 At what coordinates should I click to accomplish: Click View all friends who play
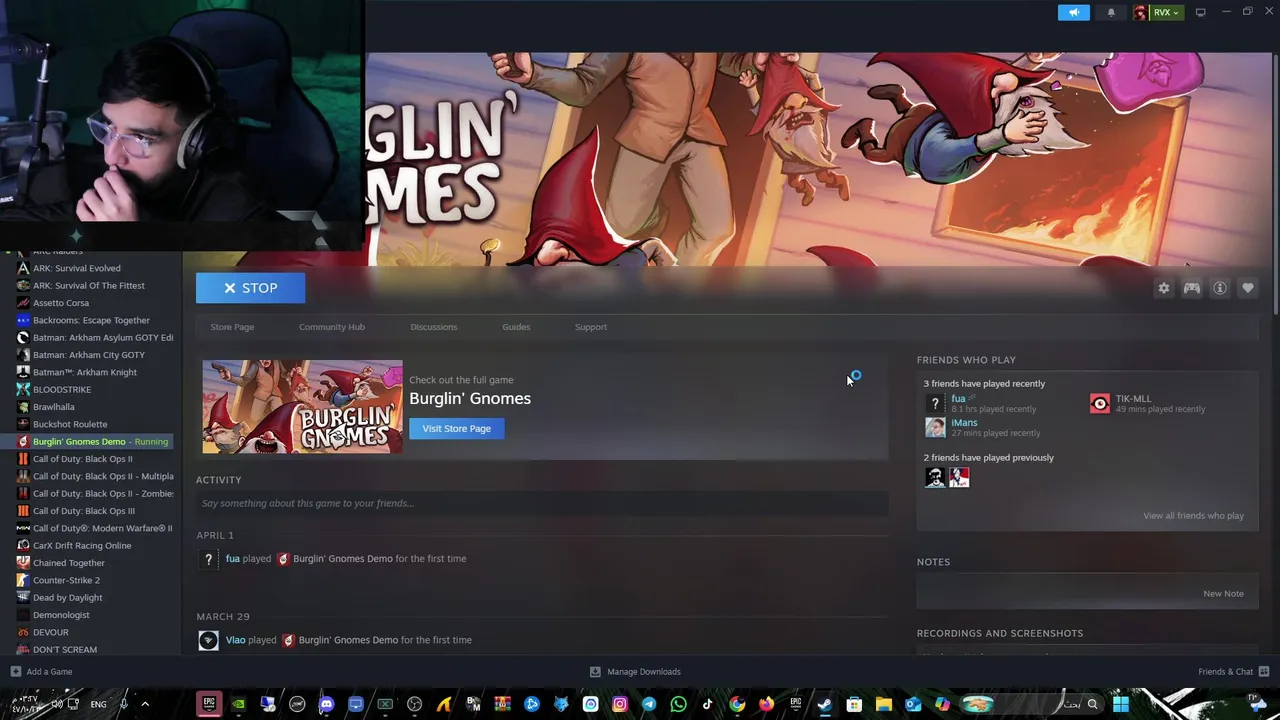(x=1193, y=516)
